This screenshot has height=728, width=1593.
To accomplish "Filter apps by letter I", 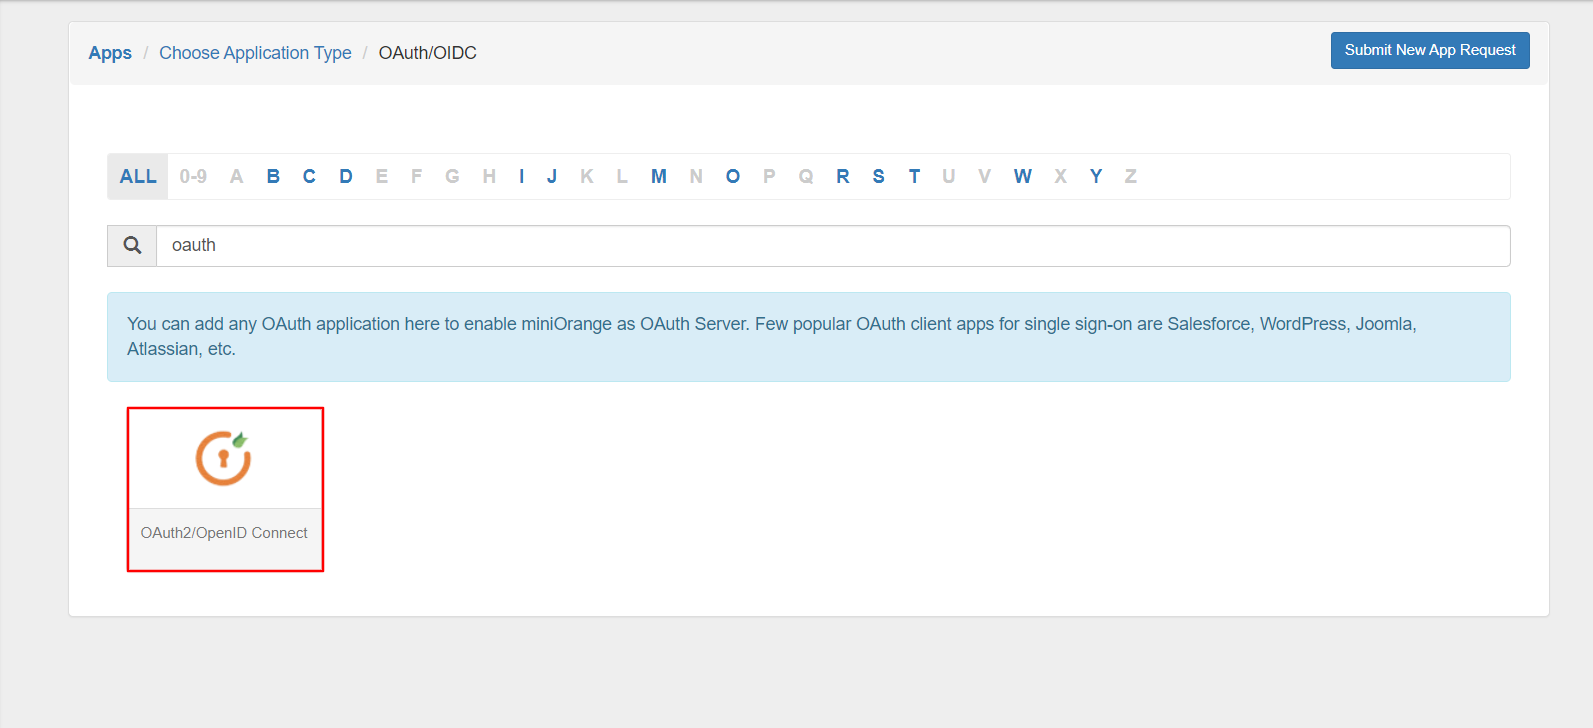I will [521, 177].
